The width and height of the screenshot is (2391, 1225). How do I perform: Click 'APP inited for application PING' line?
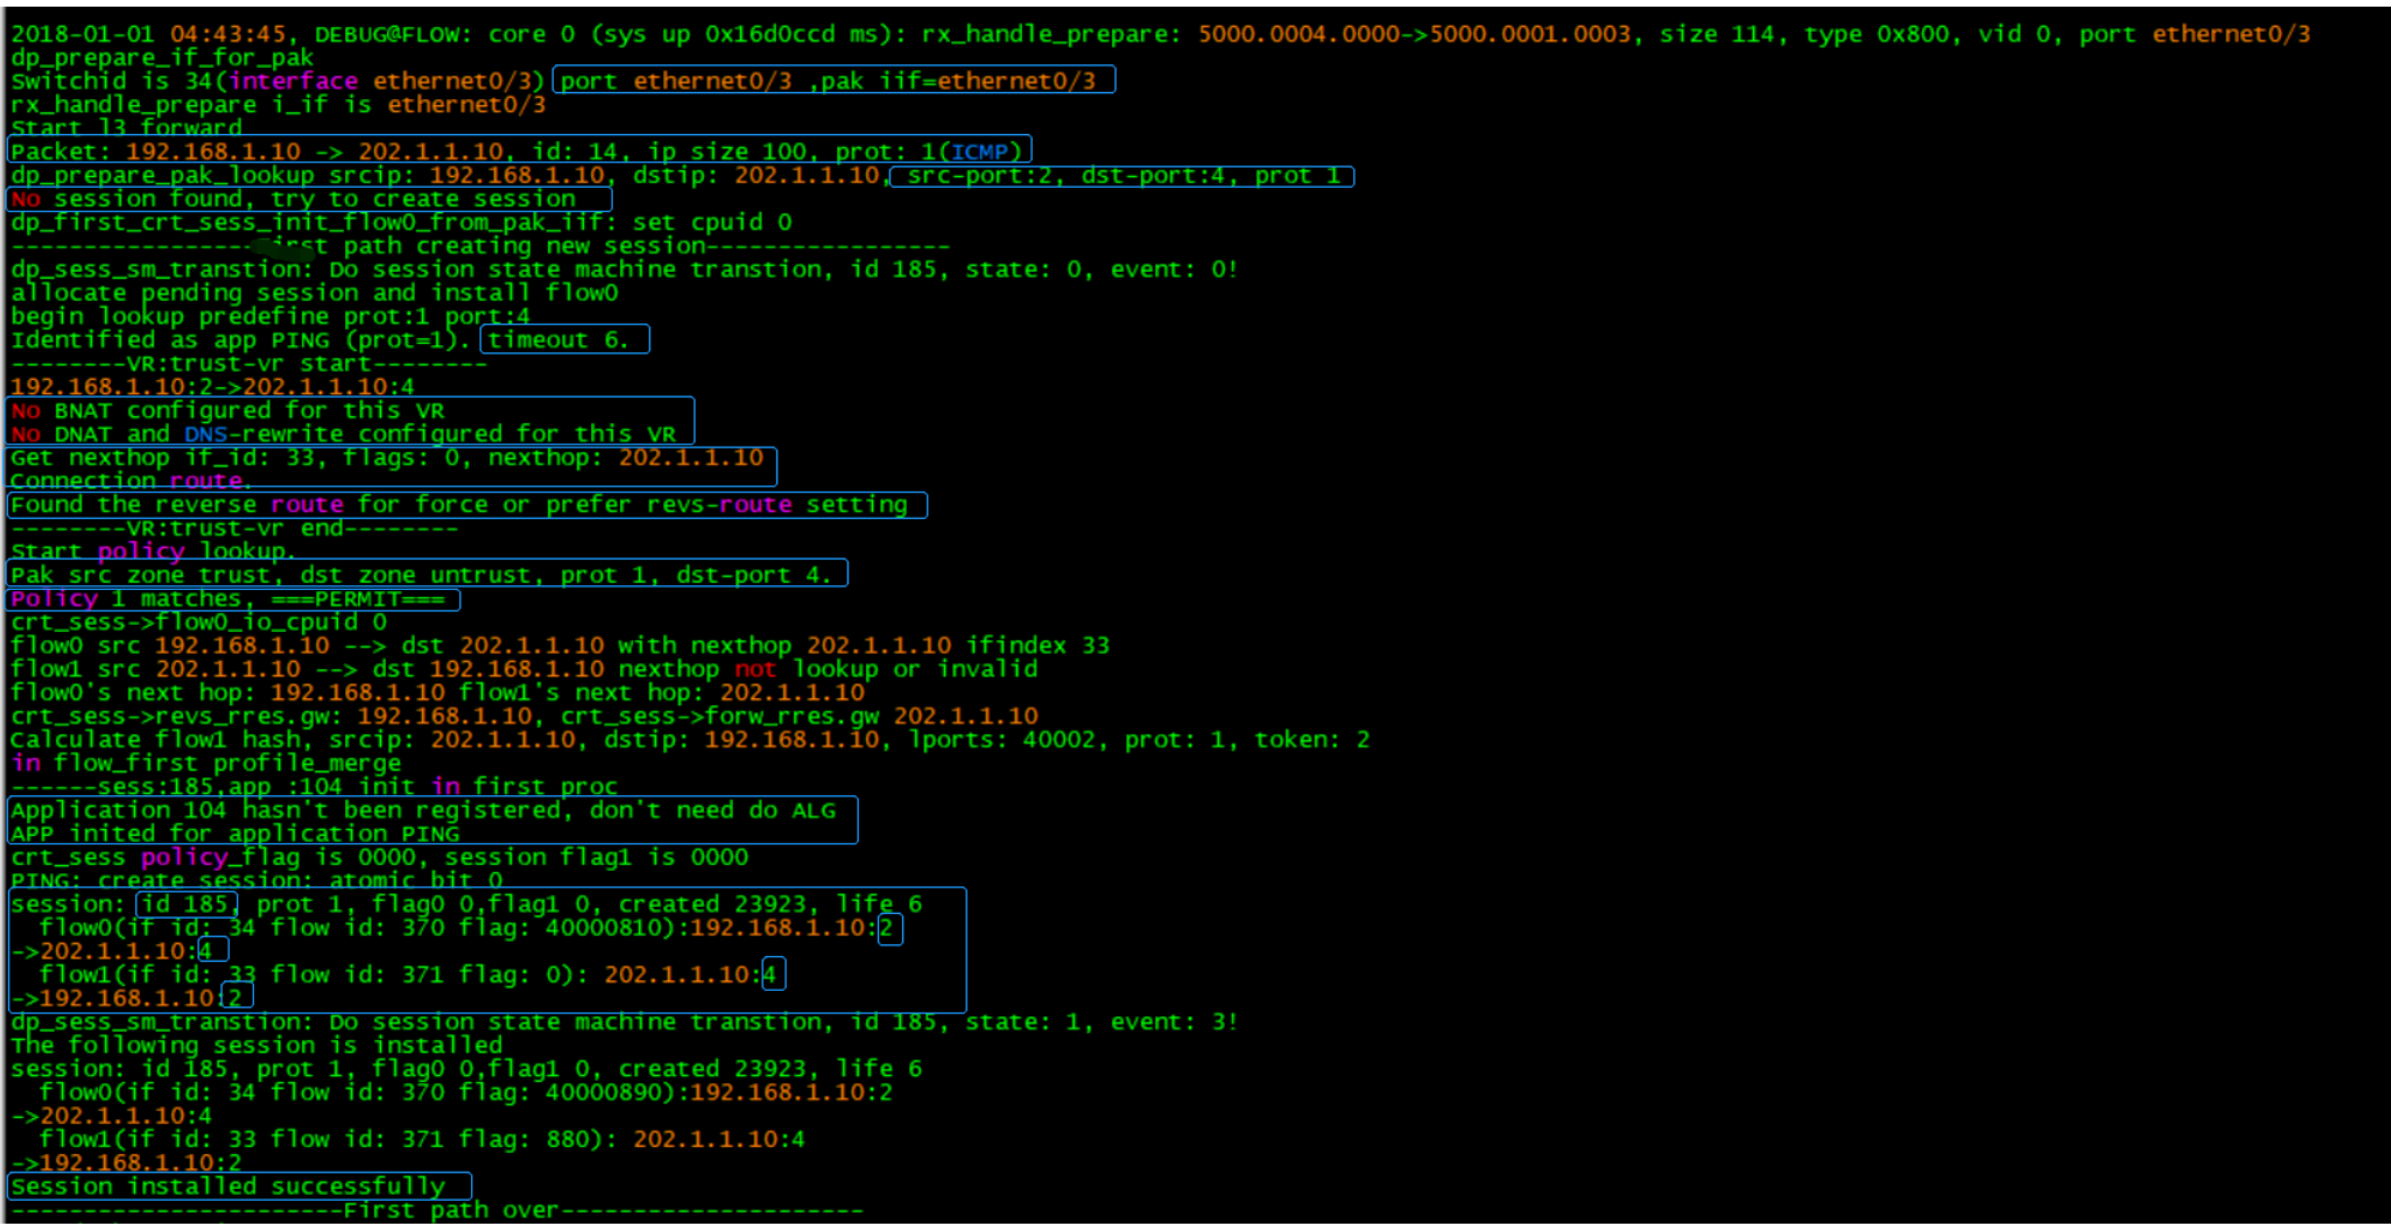click(236, 834)
